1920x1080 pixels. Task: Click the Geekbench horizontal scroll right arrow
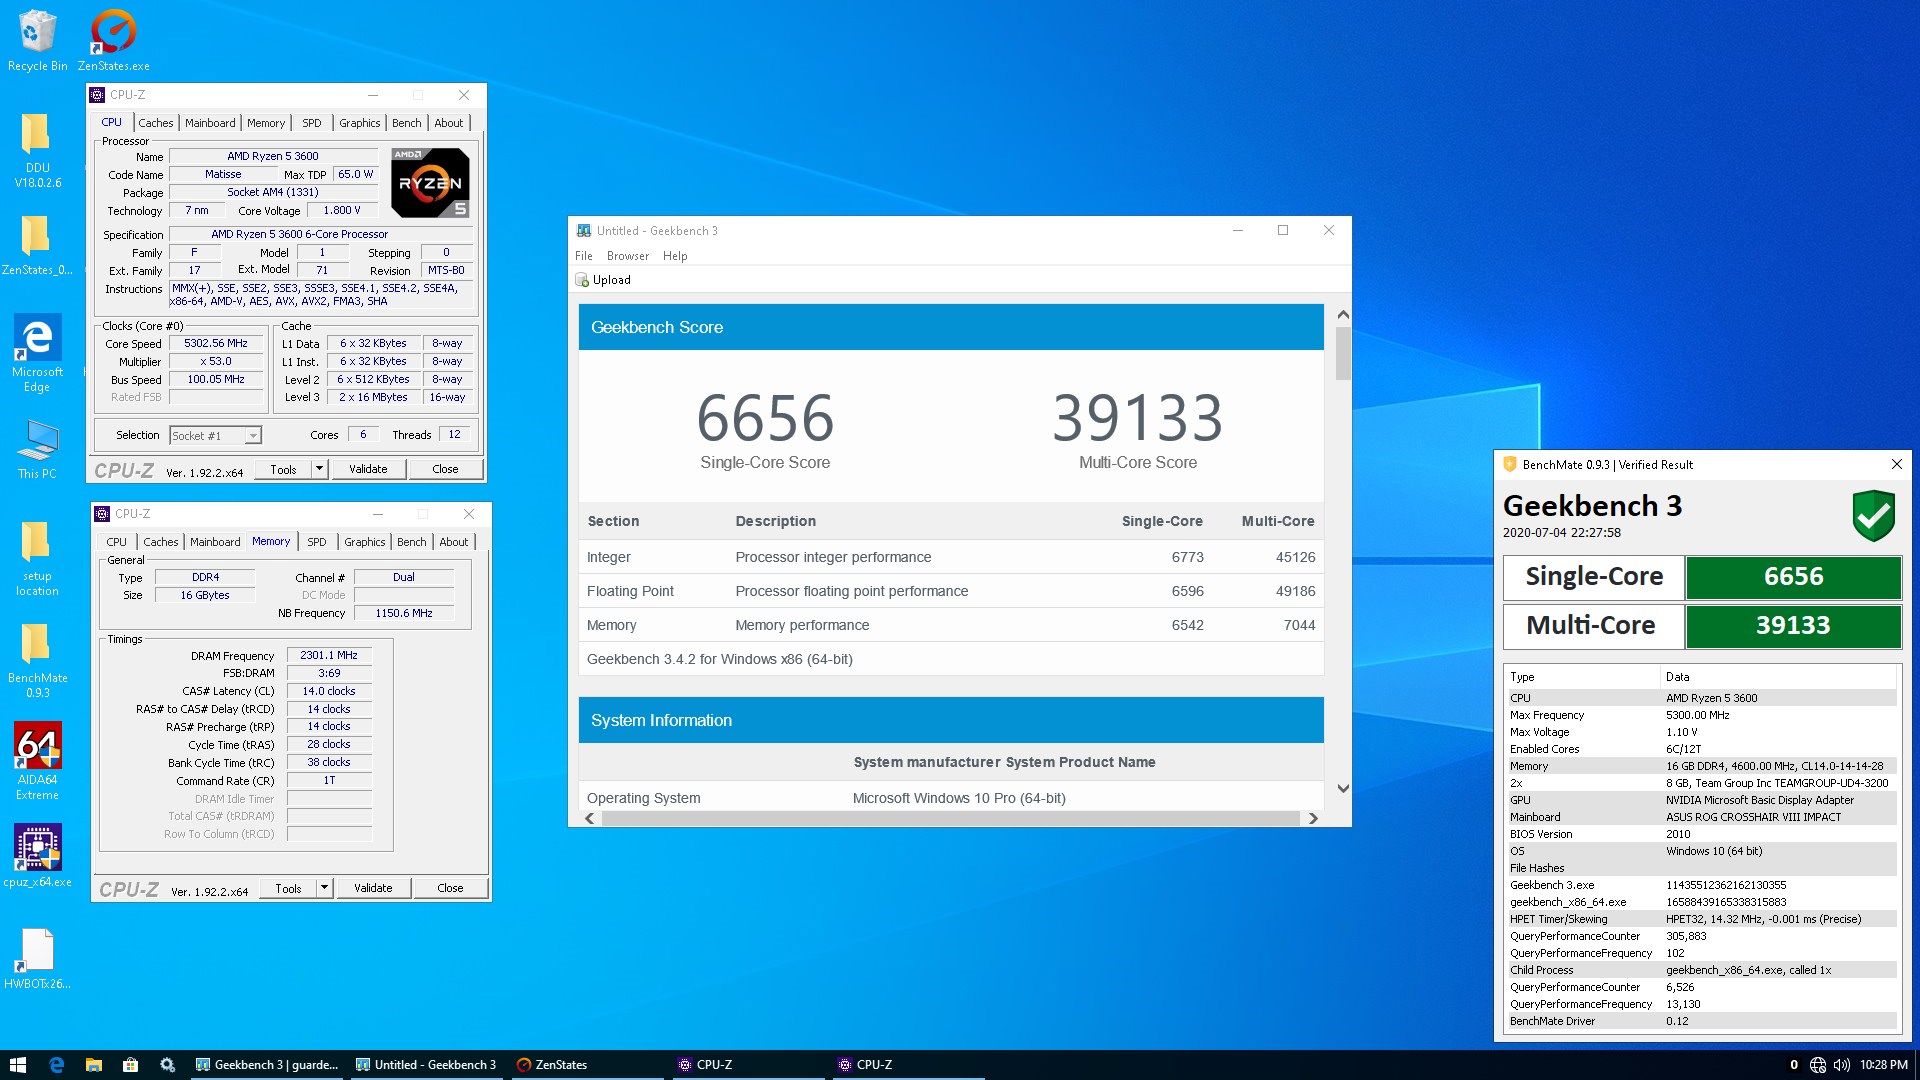point(1313,819)
